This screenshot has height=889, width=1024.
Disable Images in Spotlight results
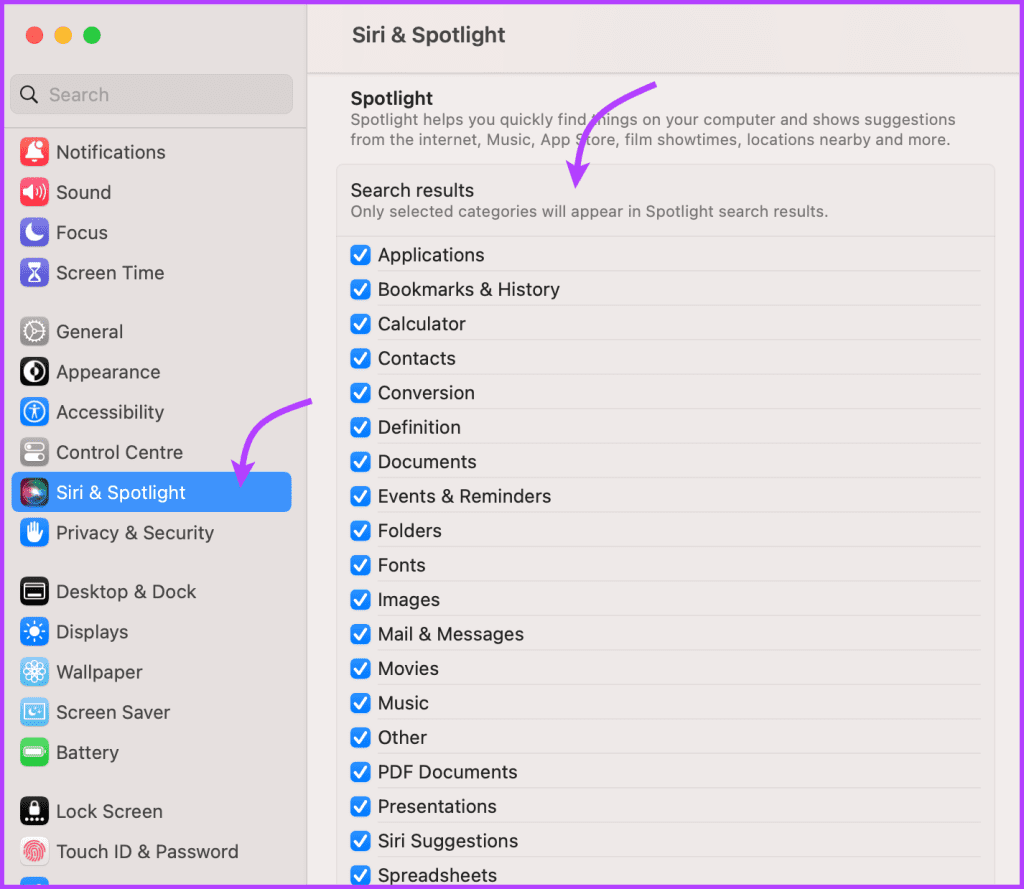coord(360,600)
